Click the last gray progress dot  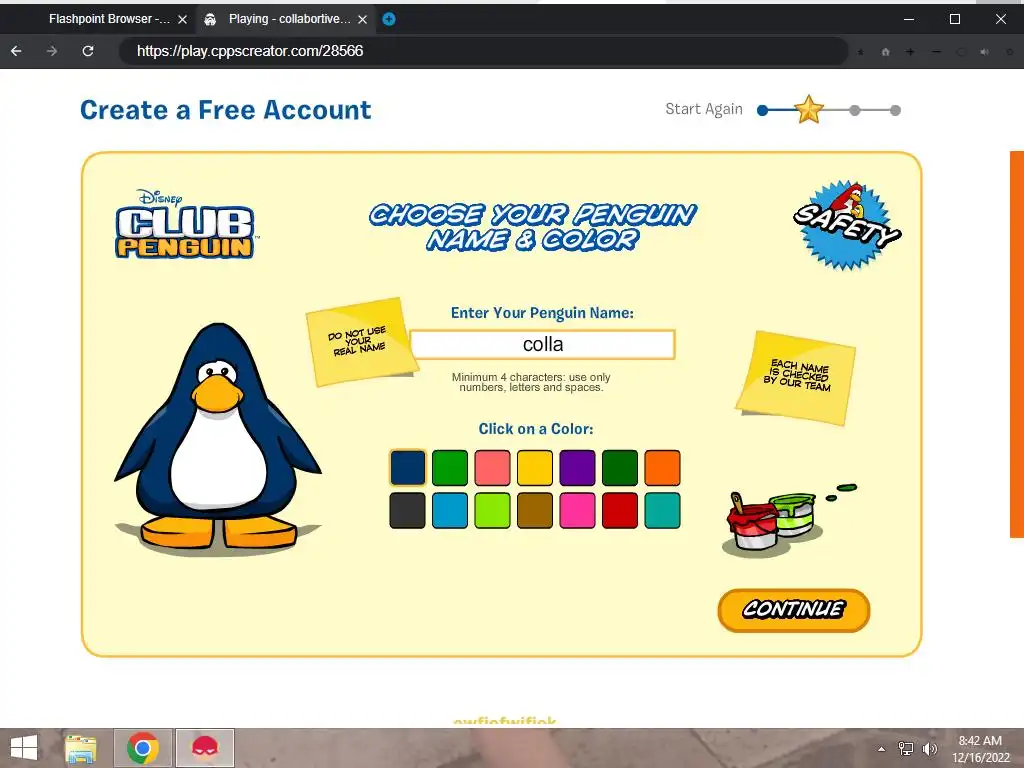coord(895,110)
